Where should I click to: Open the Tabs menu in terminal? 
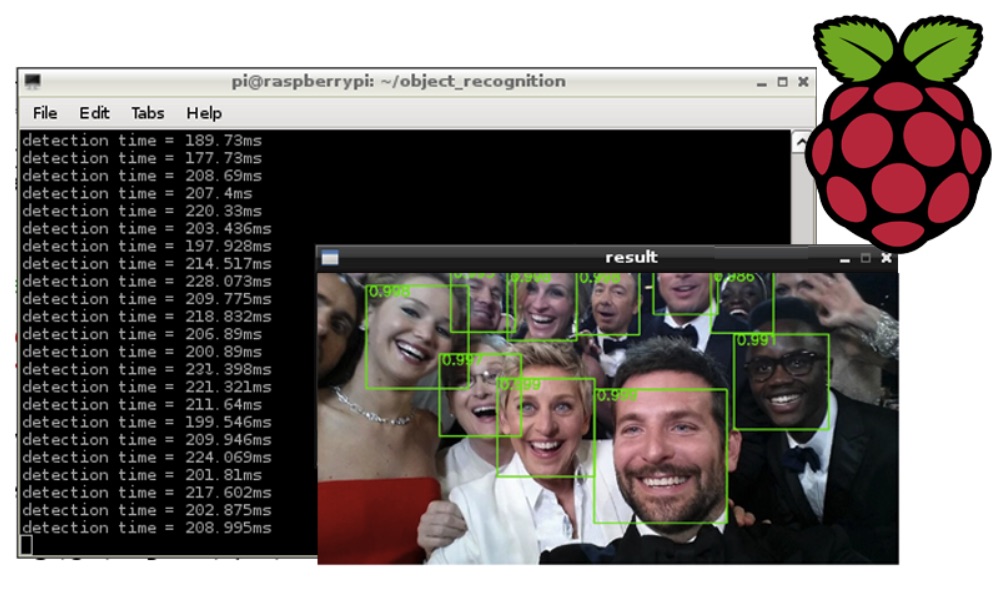148,113
